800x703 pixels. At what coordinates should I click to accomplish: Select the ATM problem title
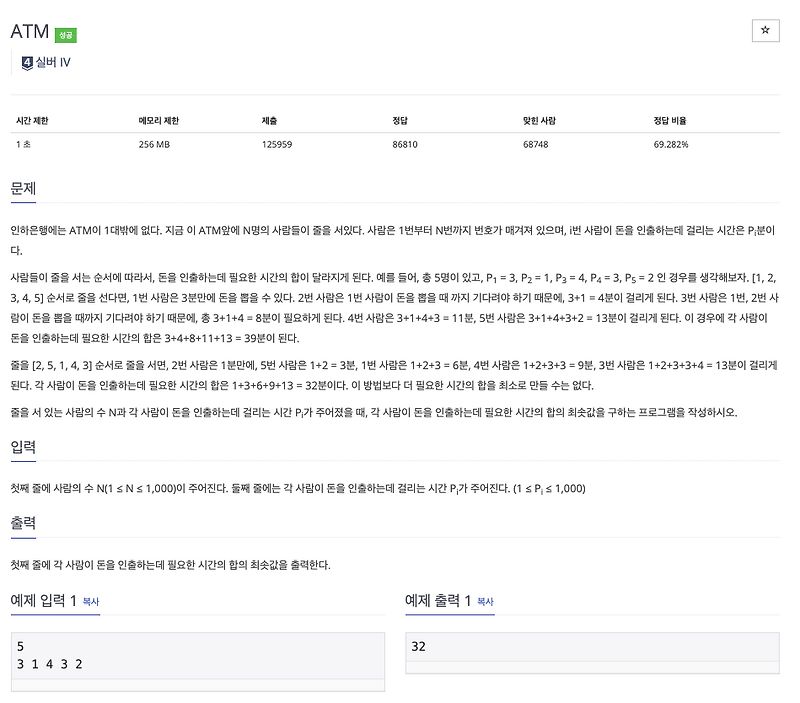(x=30, y=30)
